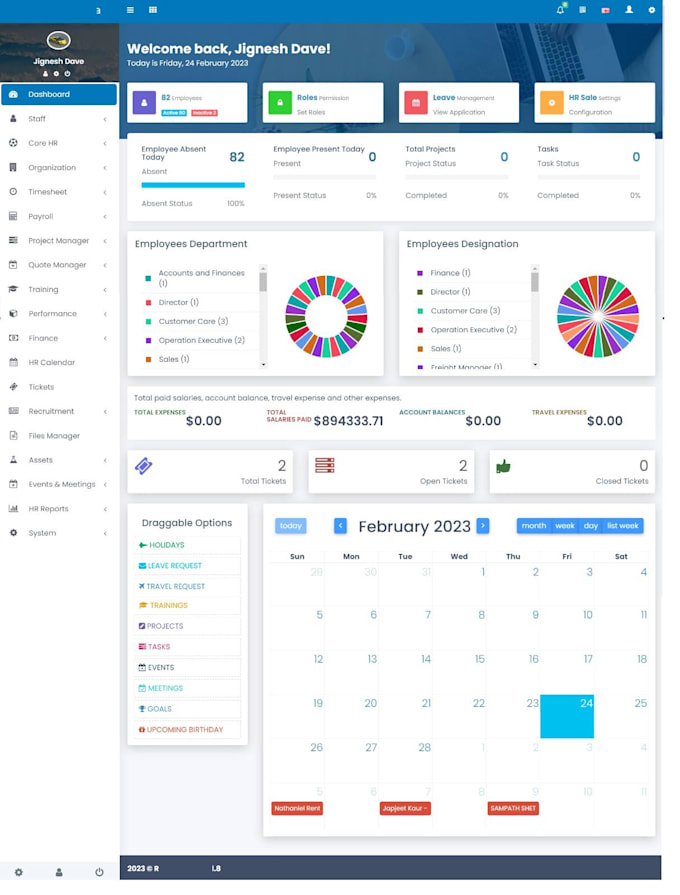The image size is (680, 895).
Task: Click the power logout icon at sidebar bottom
Action: 99,872
